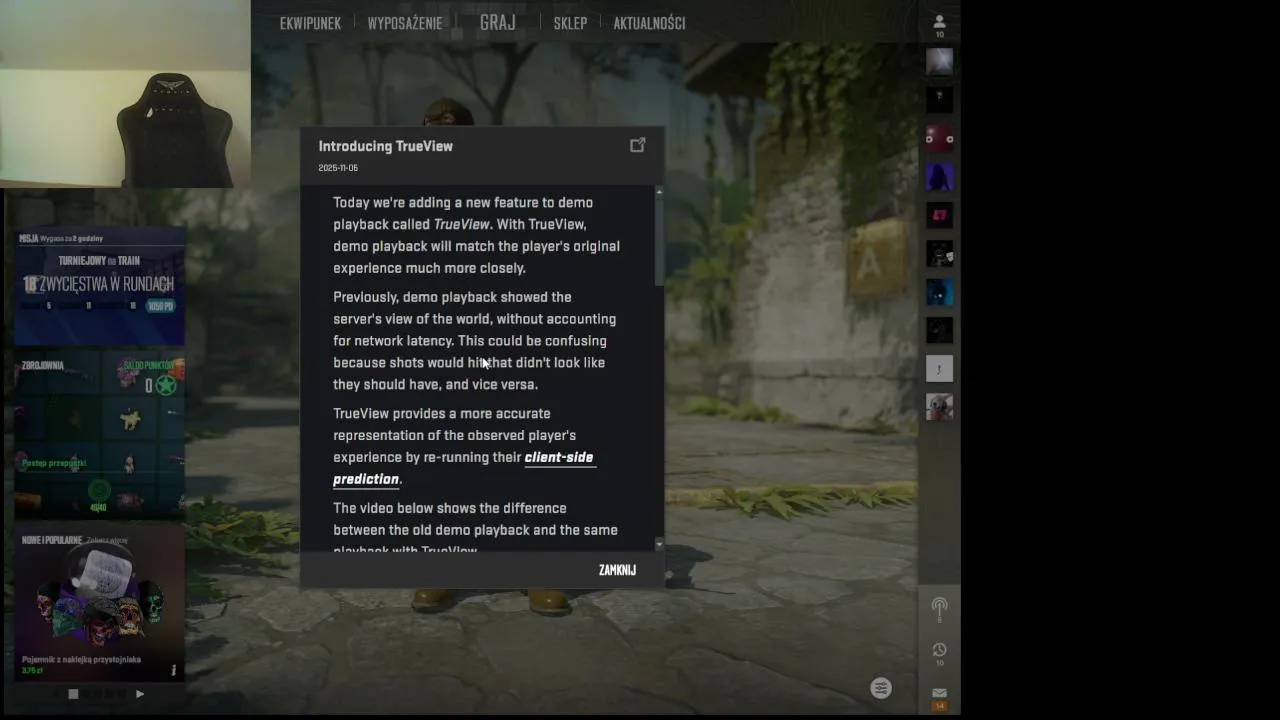
Task: Open the EKWIPUNEK menu tab
Action: [310, 23]
